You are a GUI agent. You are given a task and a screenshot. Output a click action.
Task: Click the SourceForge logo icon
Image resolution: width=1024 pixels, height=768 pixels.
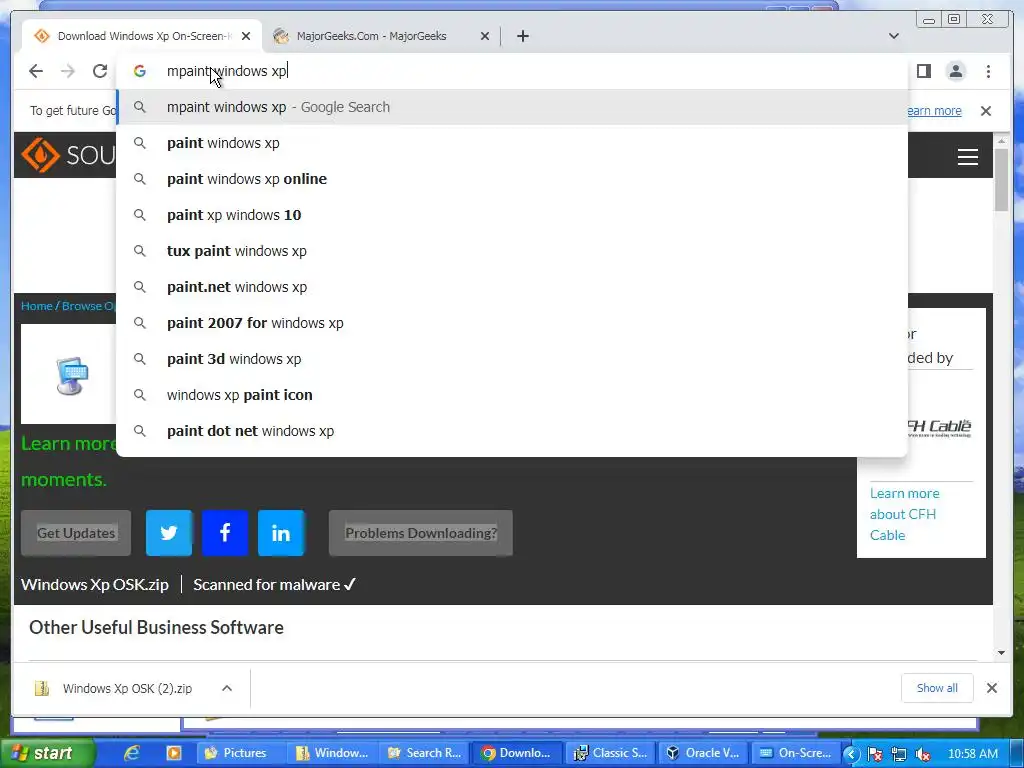[x=40, y=155]
